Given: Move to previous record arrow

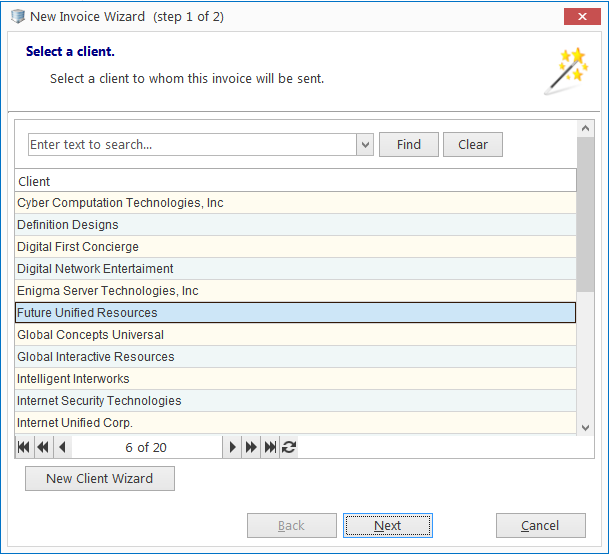Looking at the screenshot, I should tap(62, 447).
